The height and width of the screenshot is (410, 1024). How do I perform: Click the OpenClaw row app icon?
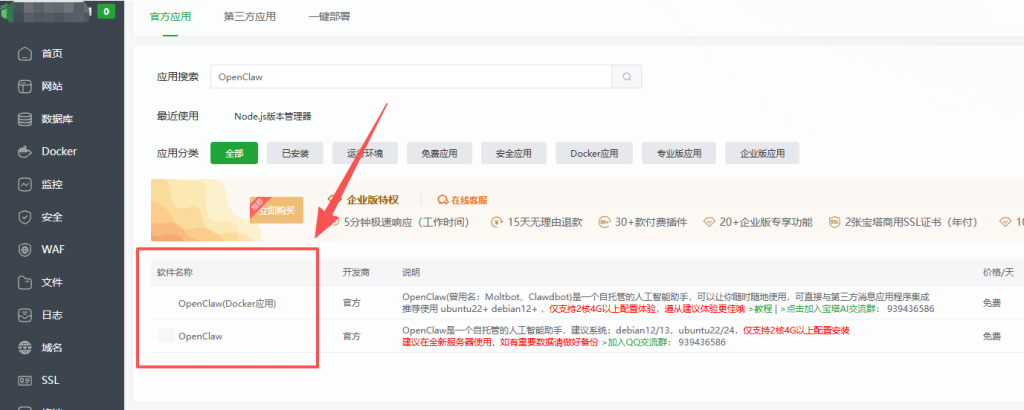pos(167,336)
